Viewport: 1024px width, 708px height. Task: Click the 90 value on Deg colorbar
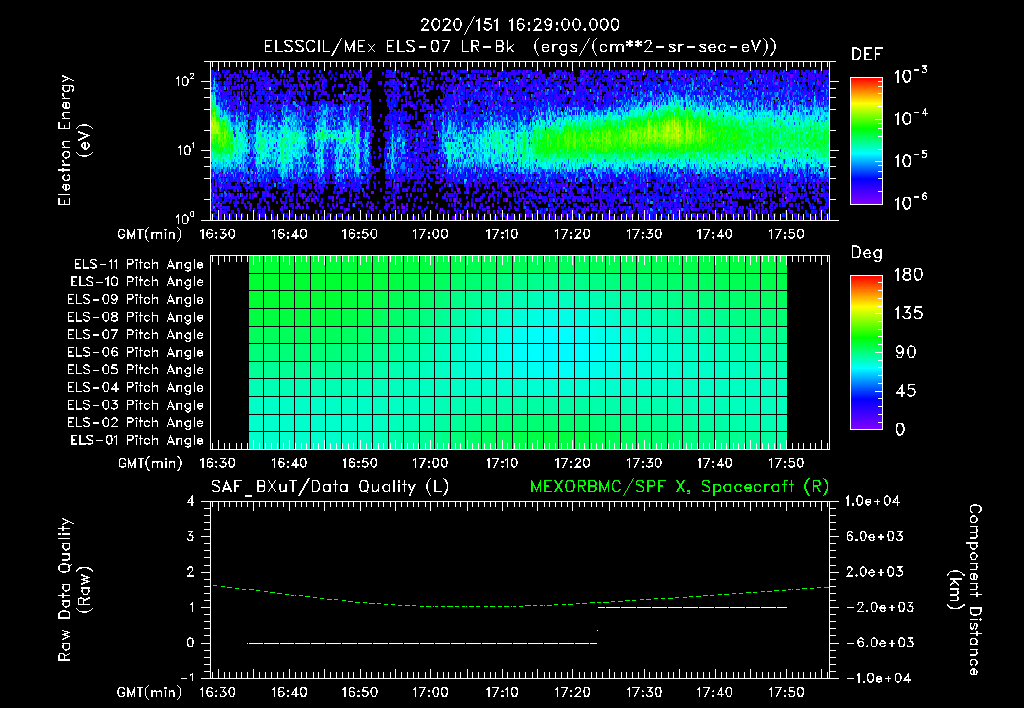click(906, 353)
